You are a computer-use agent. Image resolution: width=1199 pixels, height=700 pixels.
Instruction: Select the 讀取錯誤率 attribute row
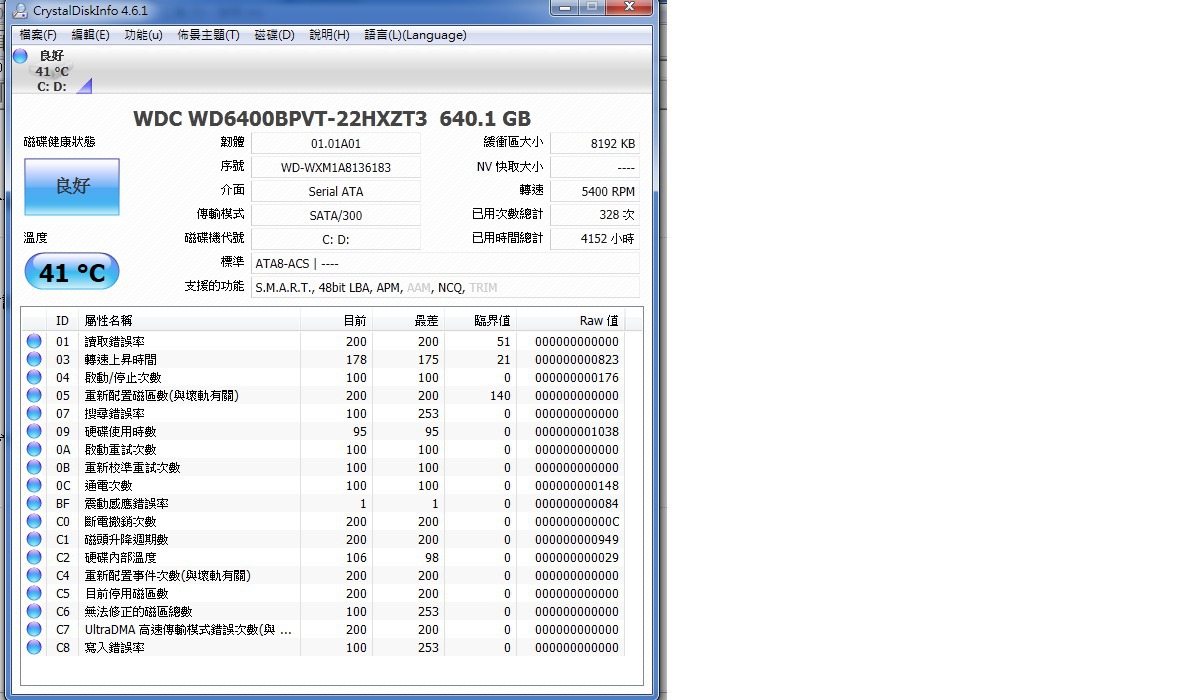323,341
